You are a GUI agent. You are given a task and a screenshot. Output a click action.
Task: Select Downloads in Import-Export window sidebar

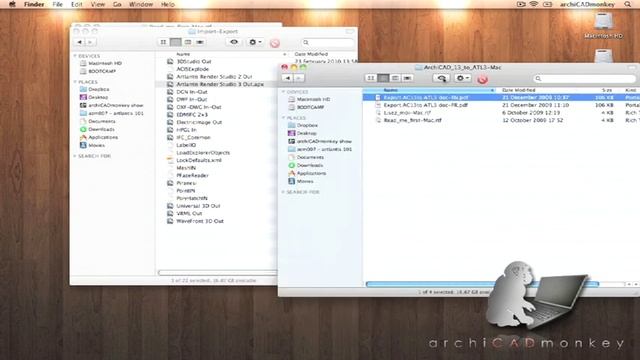click(101, 129)
